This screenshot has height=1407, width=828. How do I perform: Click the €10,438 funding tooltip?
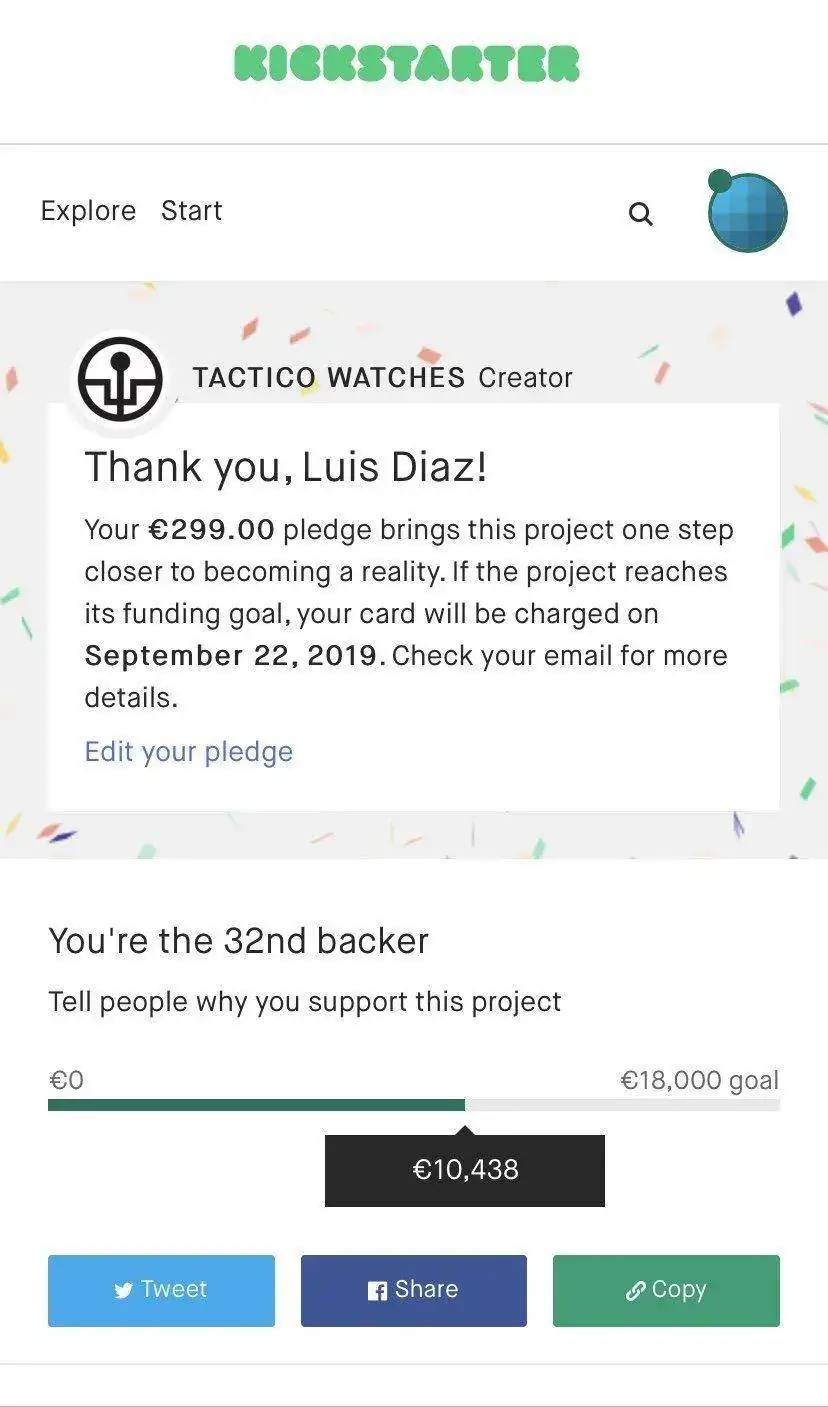coord(465,1170)
